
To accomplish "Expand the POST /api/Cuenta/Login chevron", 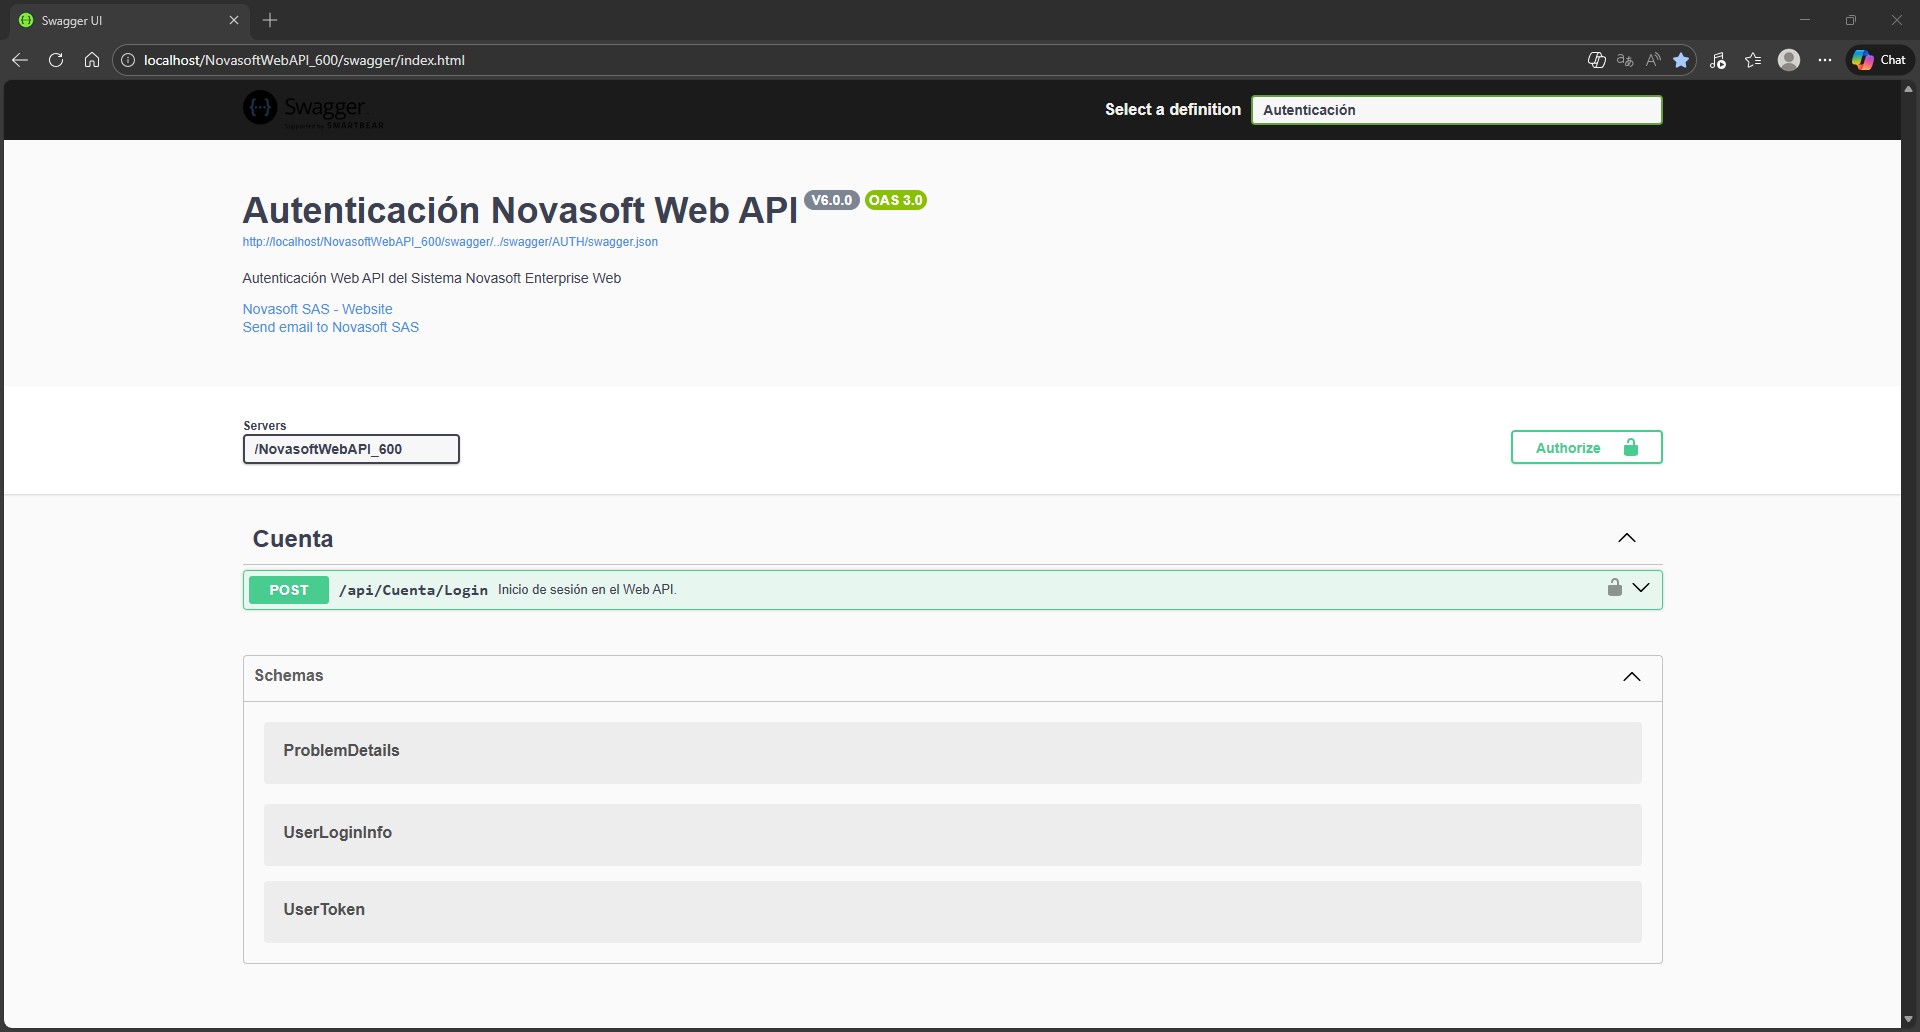I will 1641,588.
